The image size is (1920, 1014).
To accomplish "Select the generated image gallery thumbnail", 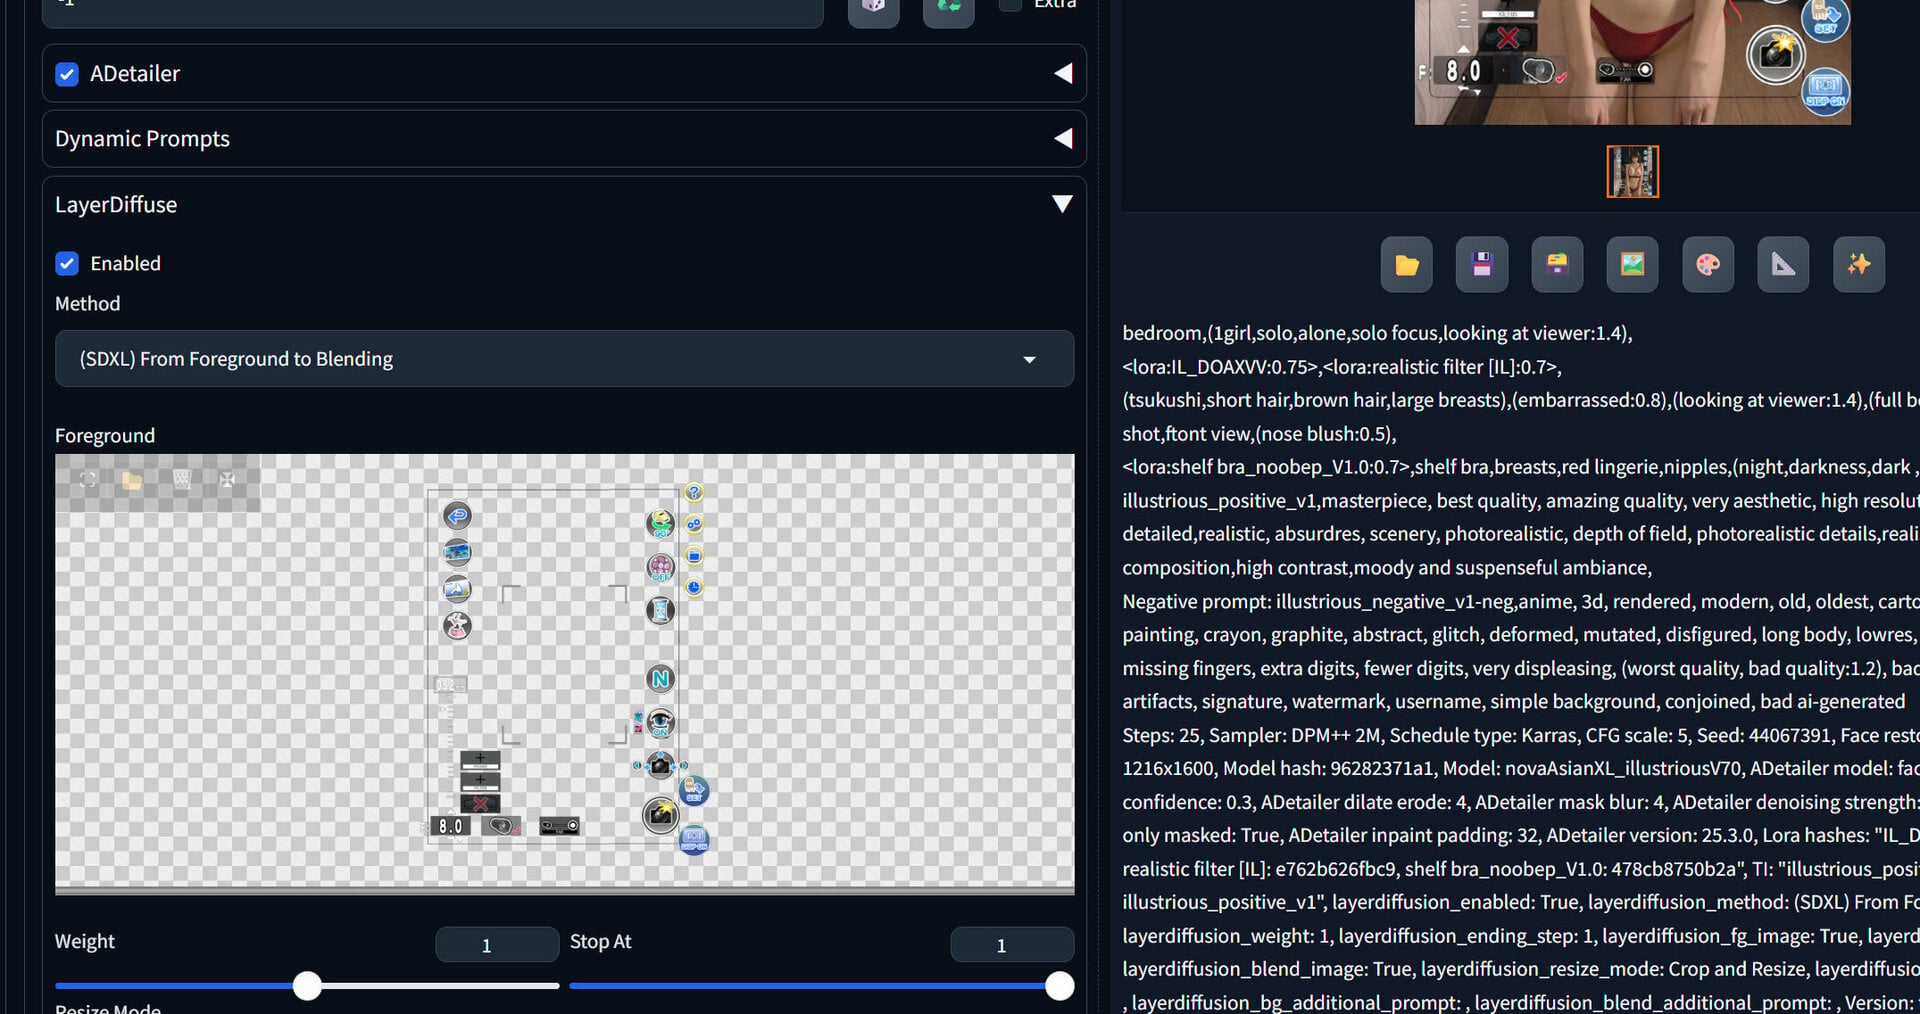I will [x=1632, y=171].
